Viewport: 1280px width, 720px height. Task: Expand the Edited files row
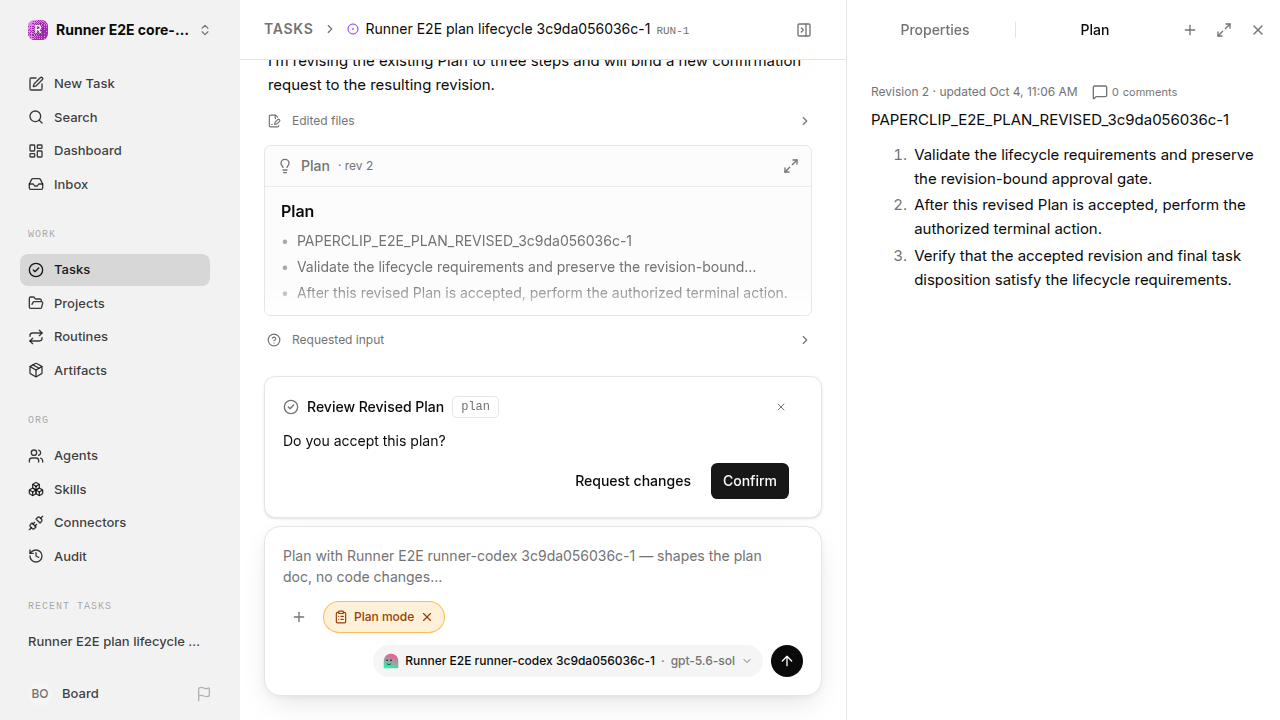[x=538, y=121]
